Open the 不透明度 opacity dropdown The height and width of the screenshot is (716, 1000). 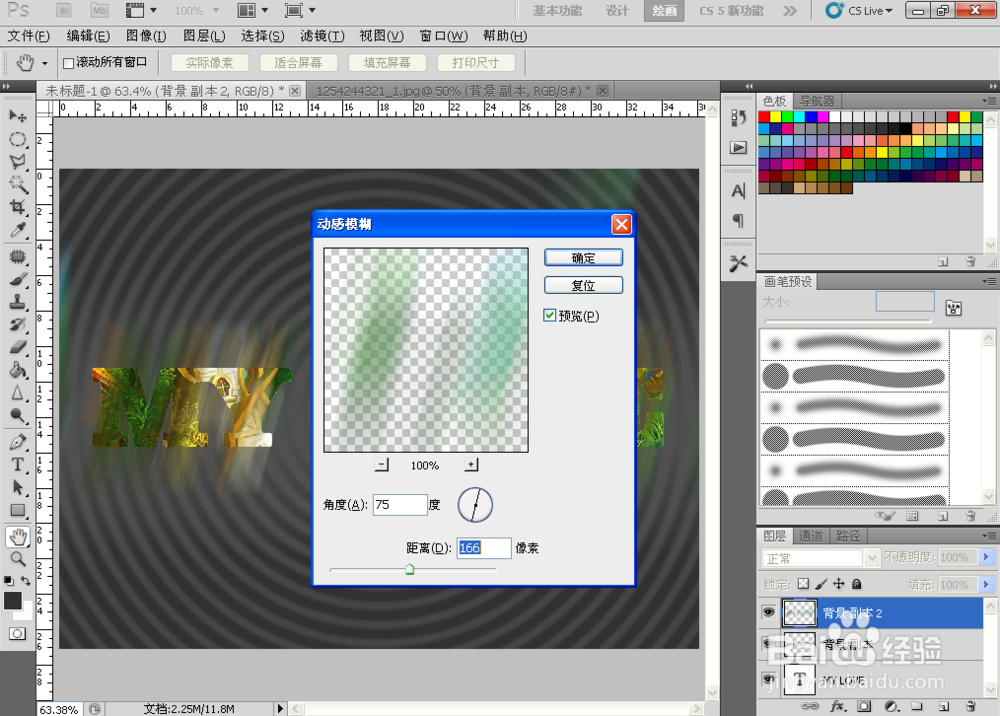[x=986, y=557]
